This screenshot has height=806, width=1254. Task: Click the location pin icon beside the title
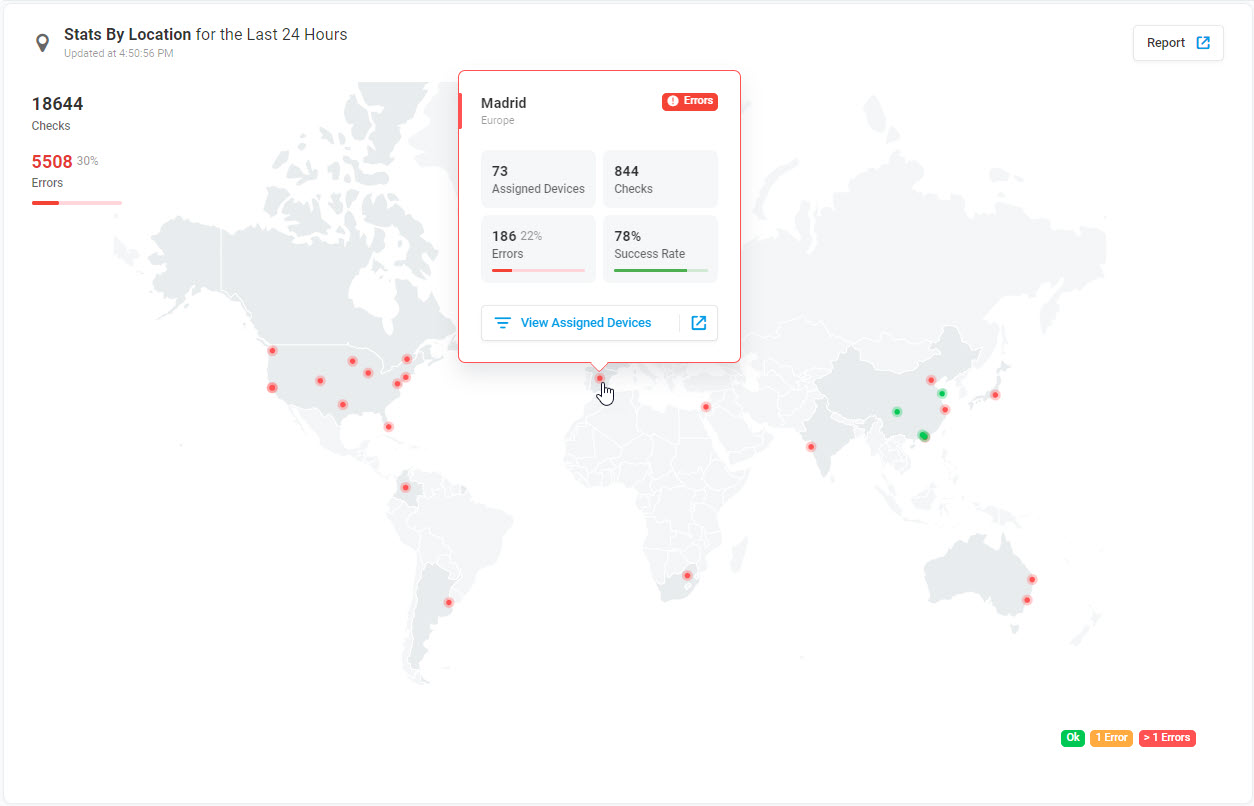[x=42, y=43]
